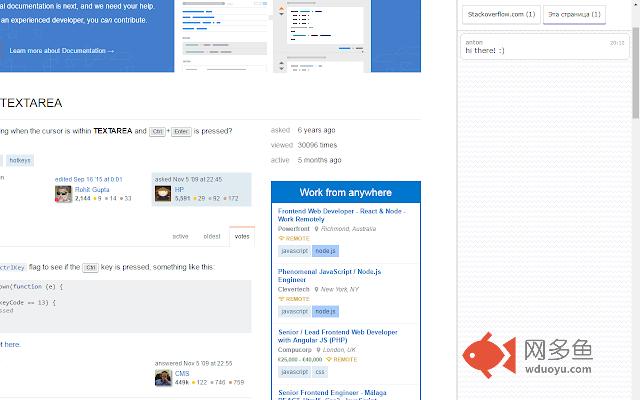This screenshot has width=640, height=400.
Task: Open the Senior / Lead Frontend Web Developer job
Action: pyautogui.click(x=338, y=336)
